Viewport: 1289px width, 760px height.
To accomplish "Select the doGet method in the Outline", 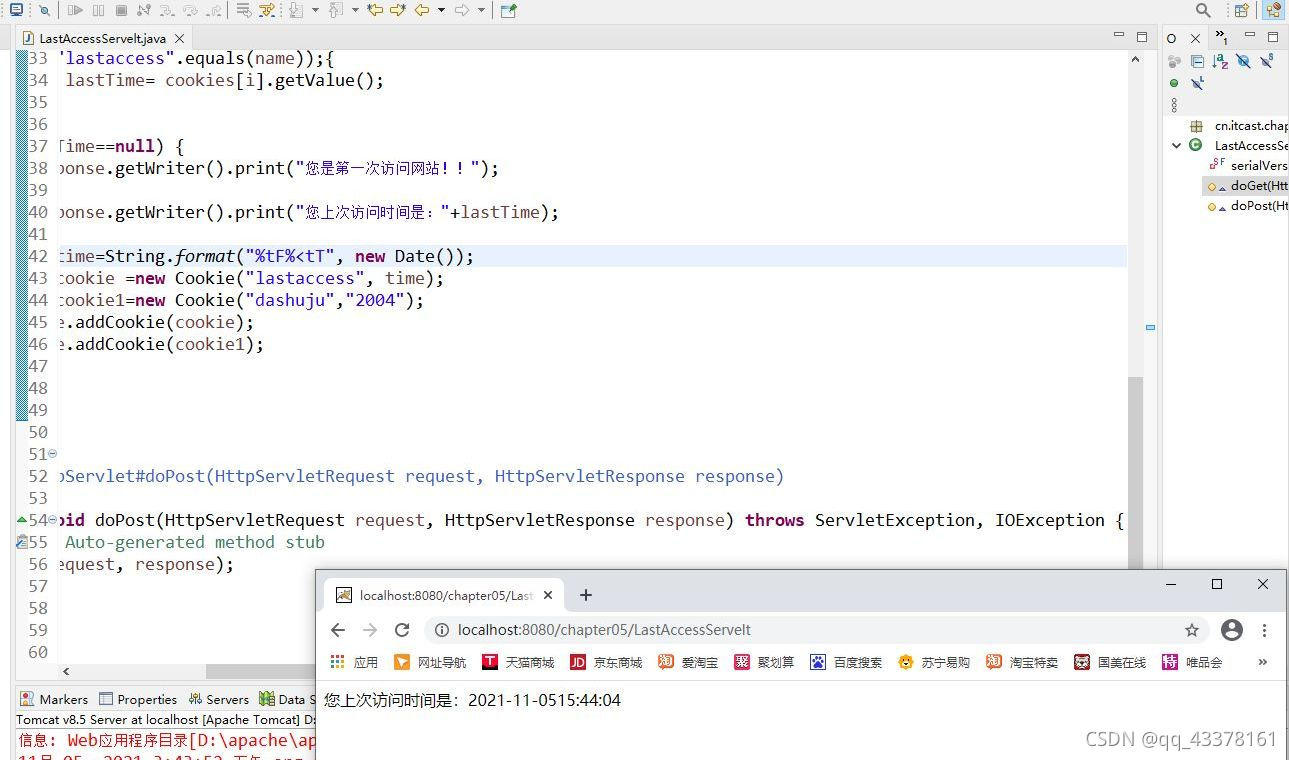I will tap(1256, 186).
